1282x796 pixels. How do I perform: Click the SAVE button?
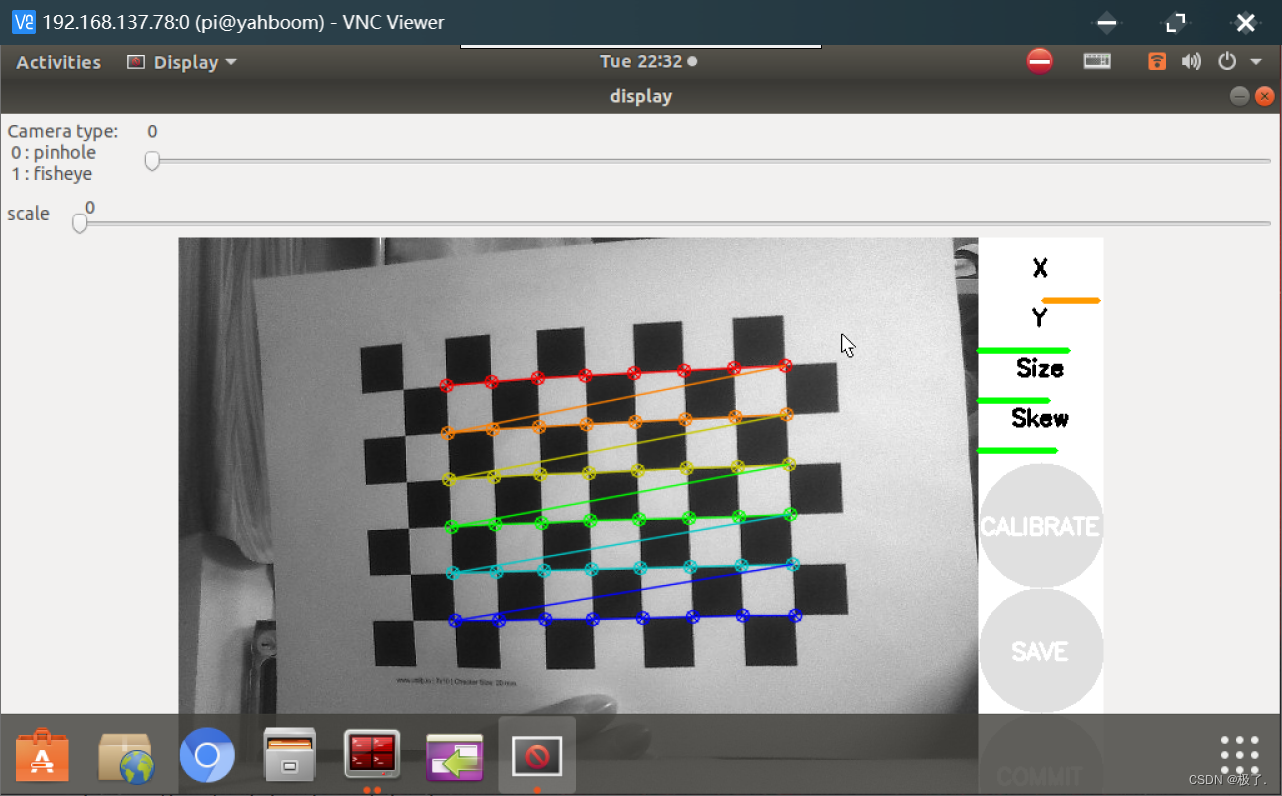pos(1040,651)
